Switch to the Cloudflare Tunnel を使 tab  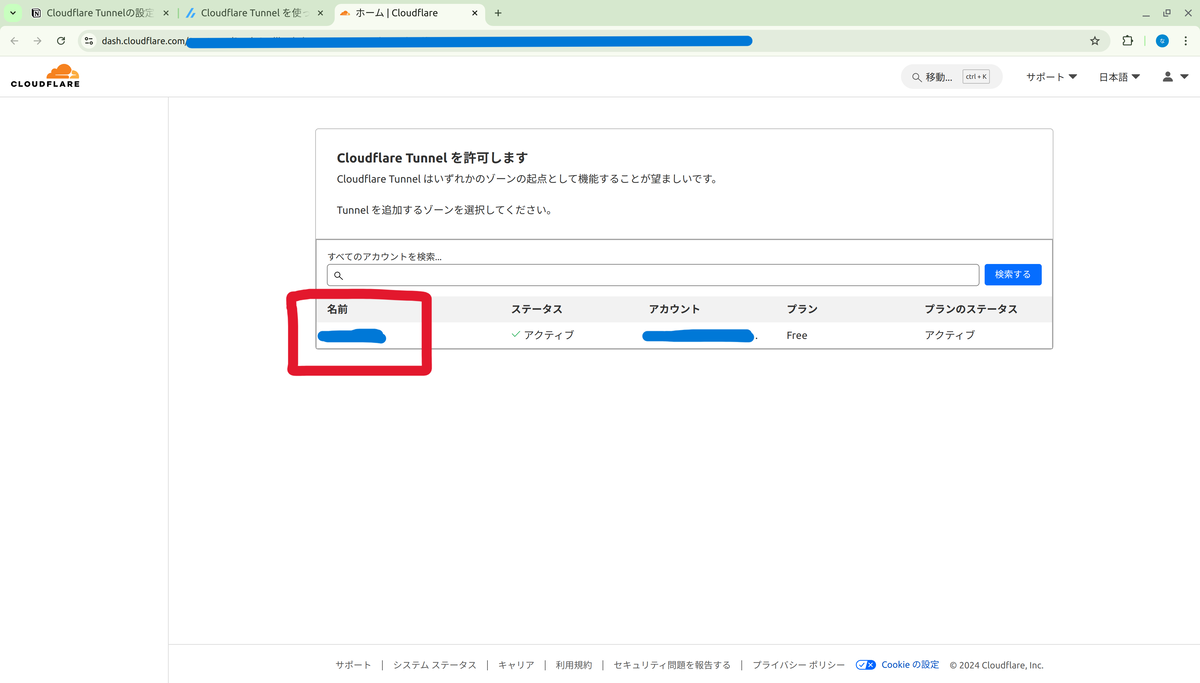(254, 13)
